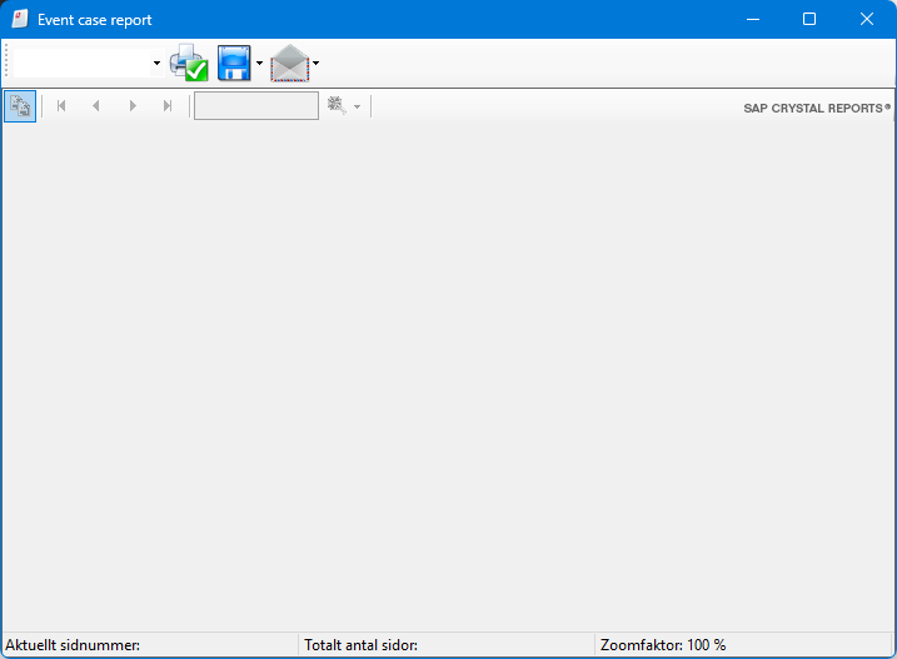Go to the next report page
This screenshot has height=659, width=897.
pyautogui.click(x=132, y=106)
